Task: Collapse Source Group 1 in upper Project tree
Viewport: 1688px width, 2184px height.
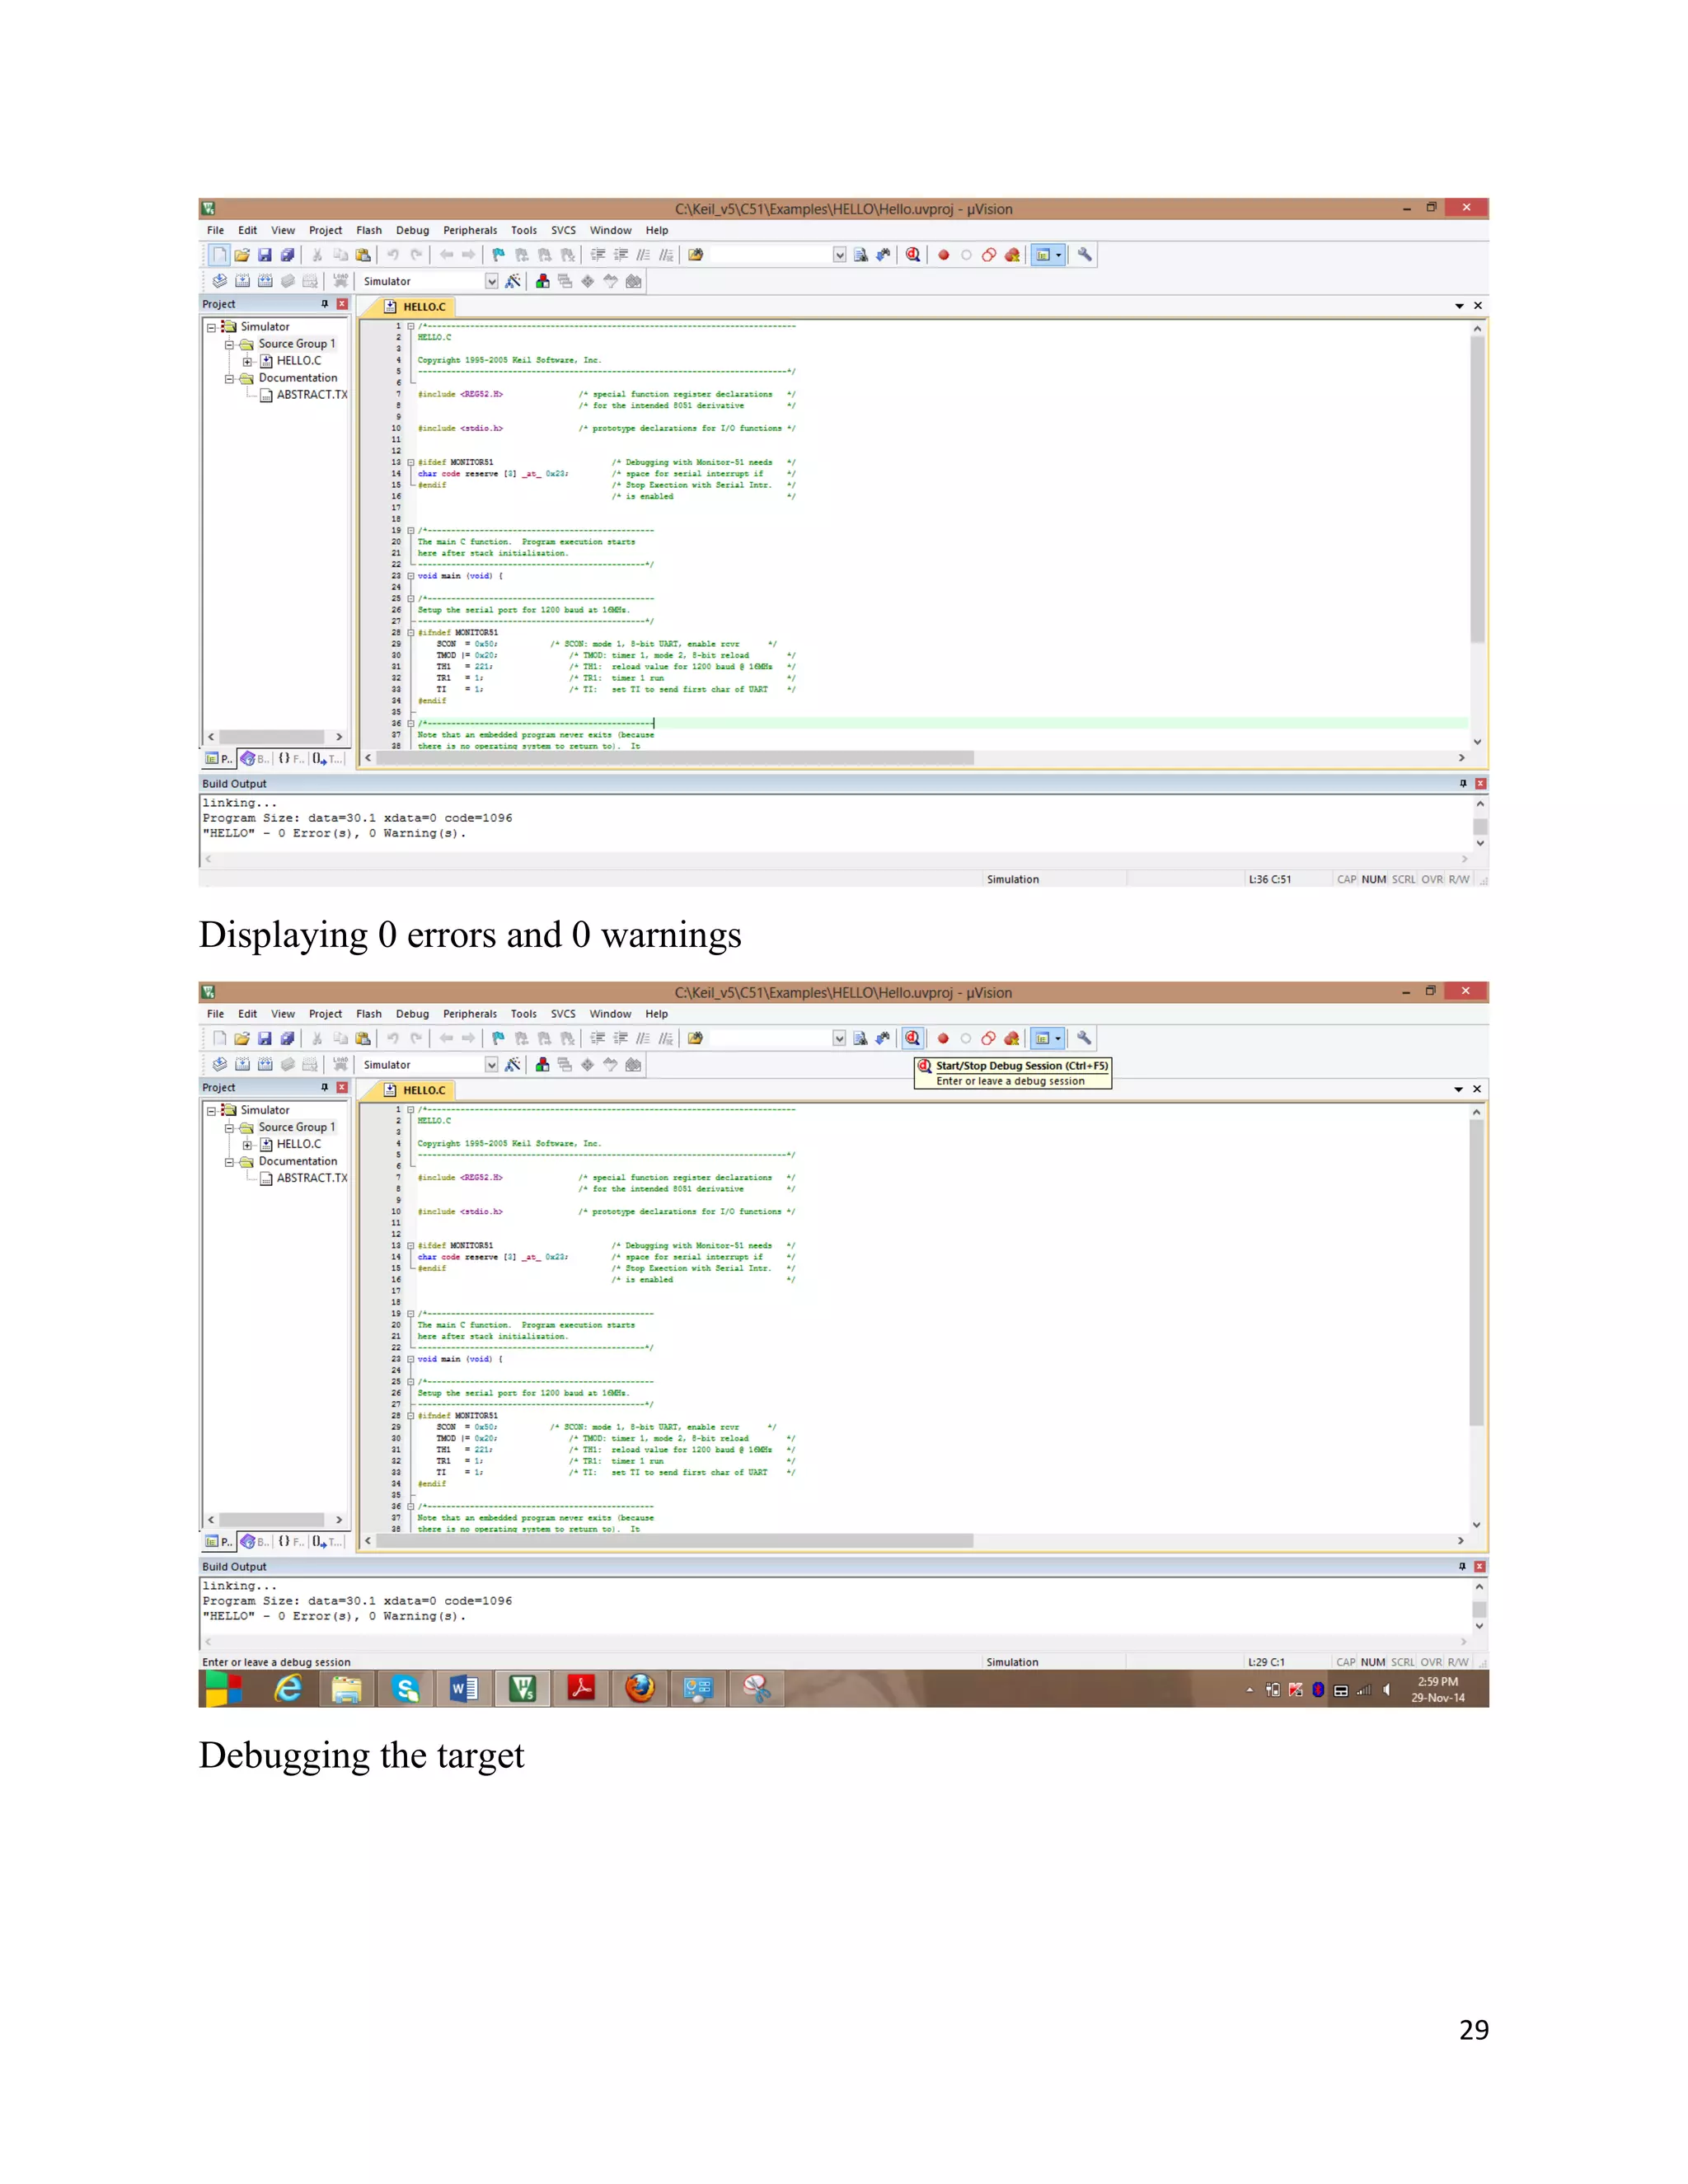Action: pos(229,344)
